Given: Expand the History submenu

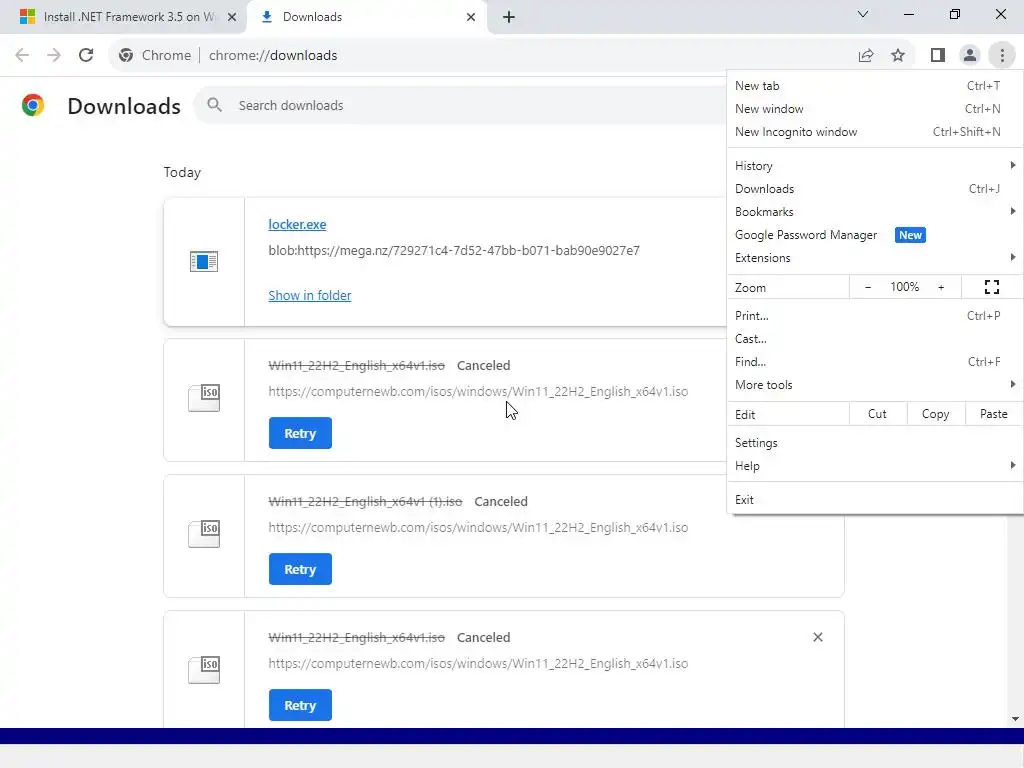Looking at the screenshot, I should (874, 165).
